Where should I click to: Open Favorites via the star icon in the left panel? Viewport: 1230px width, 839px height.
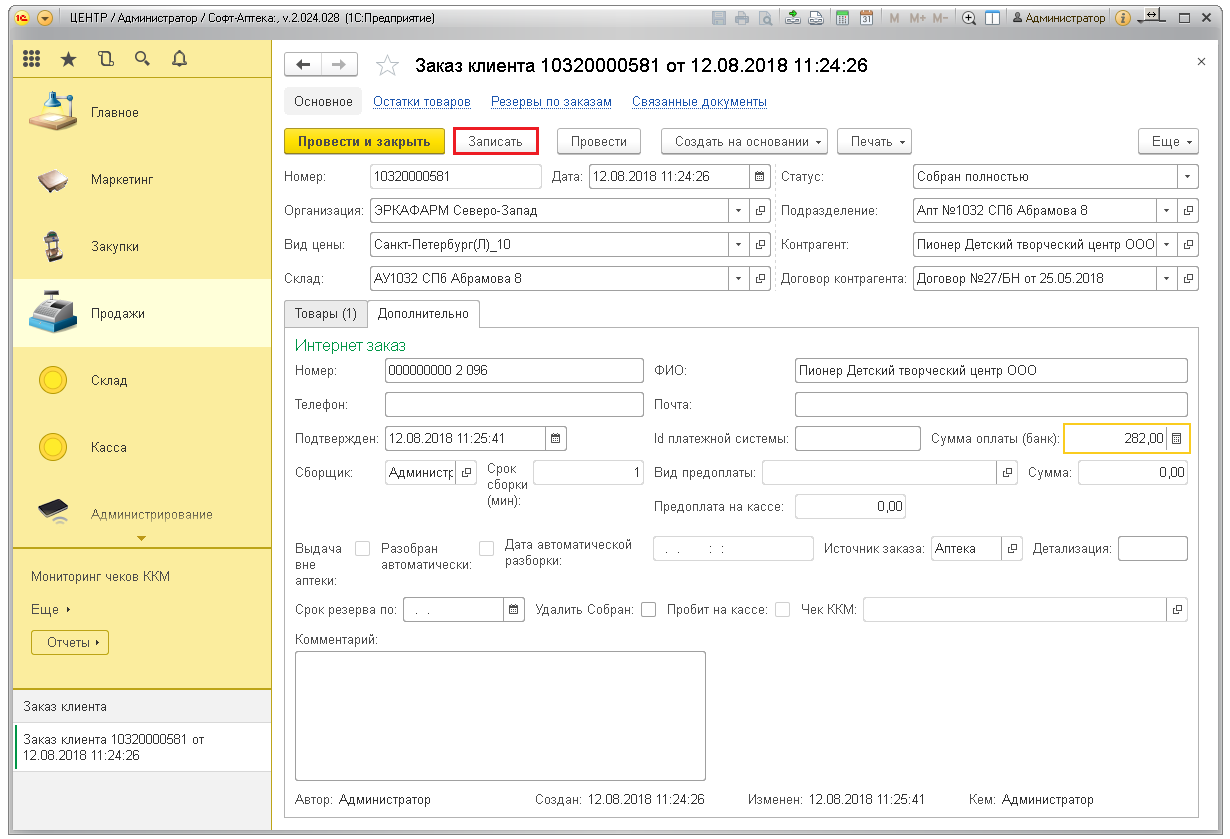point(68,59)
